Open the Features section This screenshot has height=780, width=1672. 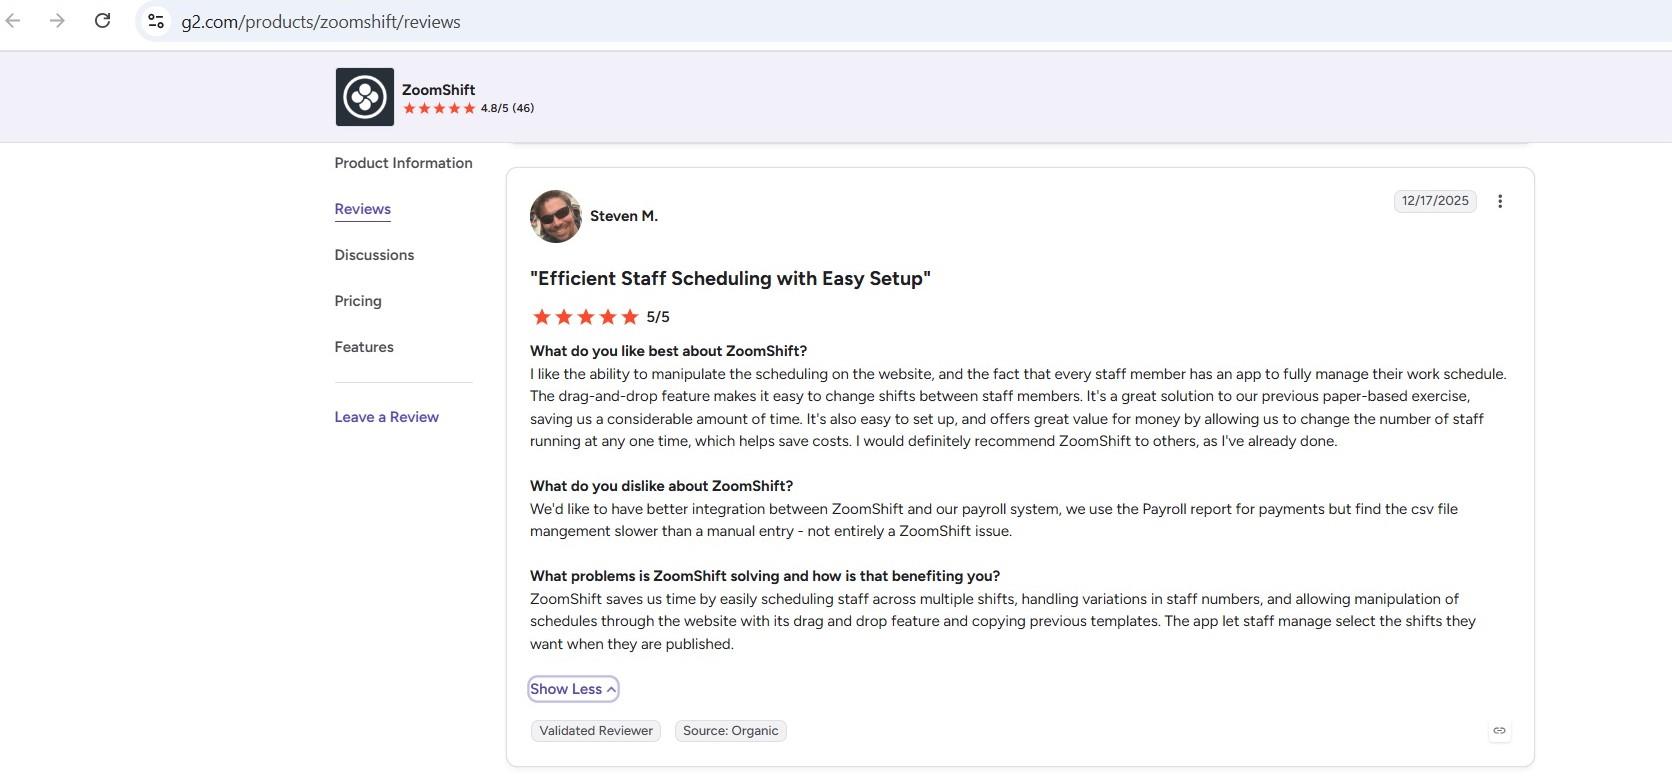[x=364, y=347]
